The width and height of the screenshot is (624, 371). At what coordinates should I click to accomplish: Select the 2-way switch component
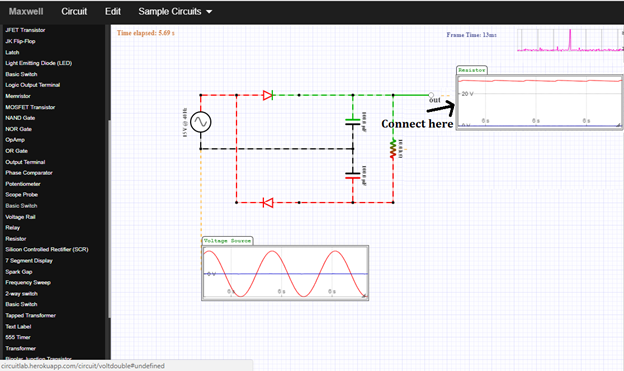click(x=21, y=294)
